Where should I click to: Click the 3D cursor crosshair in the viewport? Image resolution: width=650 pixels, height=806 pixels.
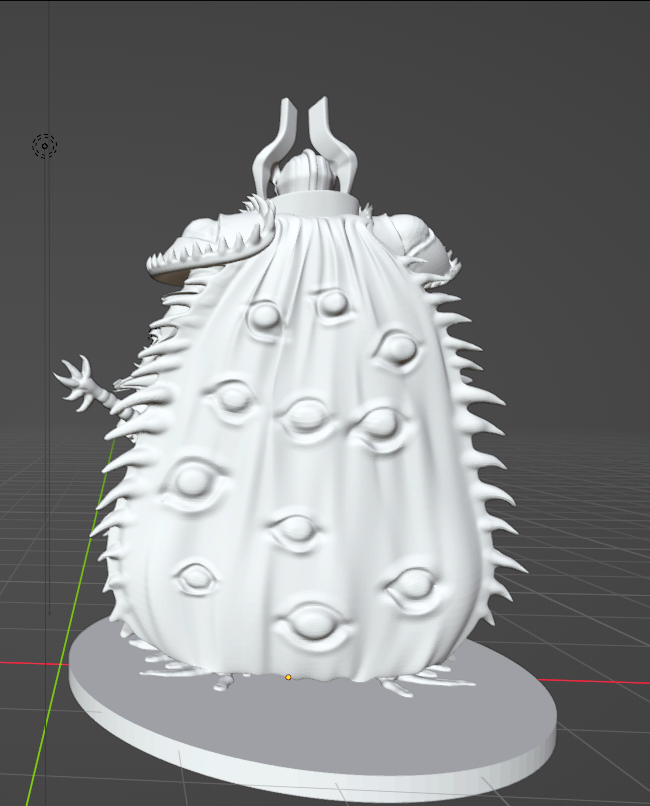[x=45, y=146]
